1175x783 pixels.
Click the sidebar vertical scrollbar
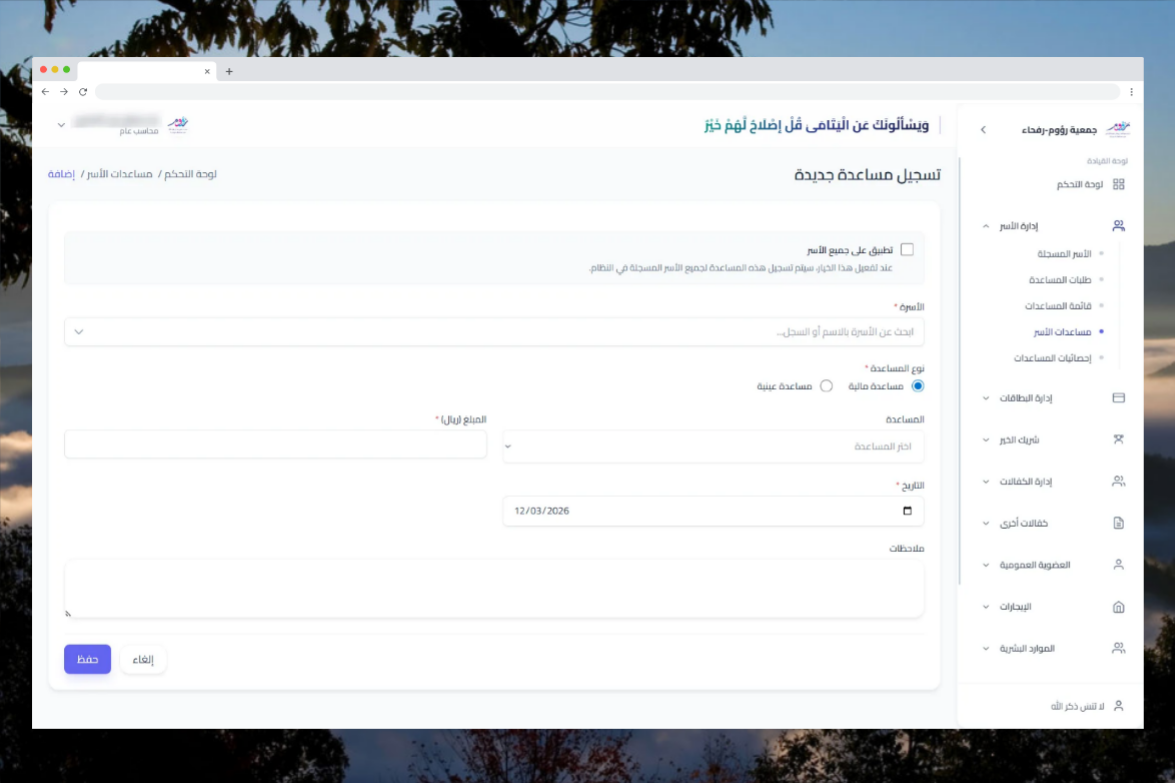click(959, 371)
